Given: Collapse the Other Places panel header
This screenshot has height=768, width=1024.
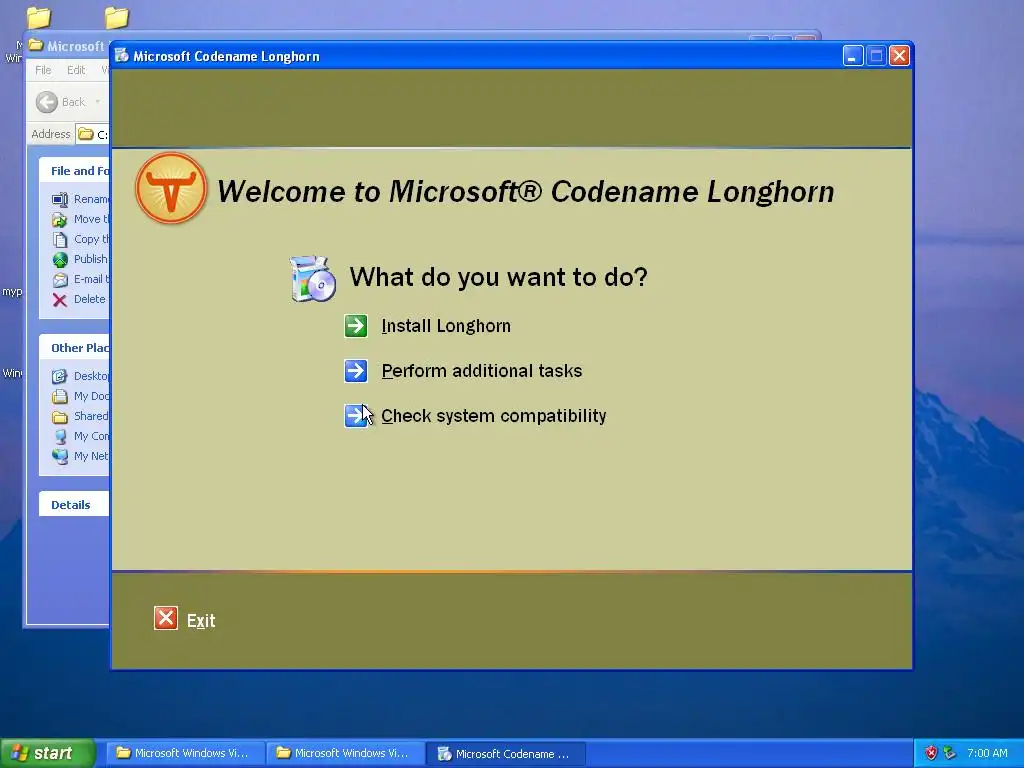Looking at the screenshot, I should click(x=74, y=348).
